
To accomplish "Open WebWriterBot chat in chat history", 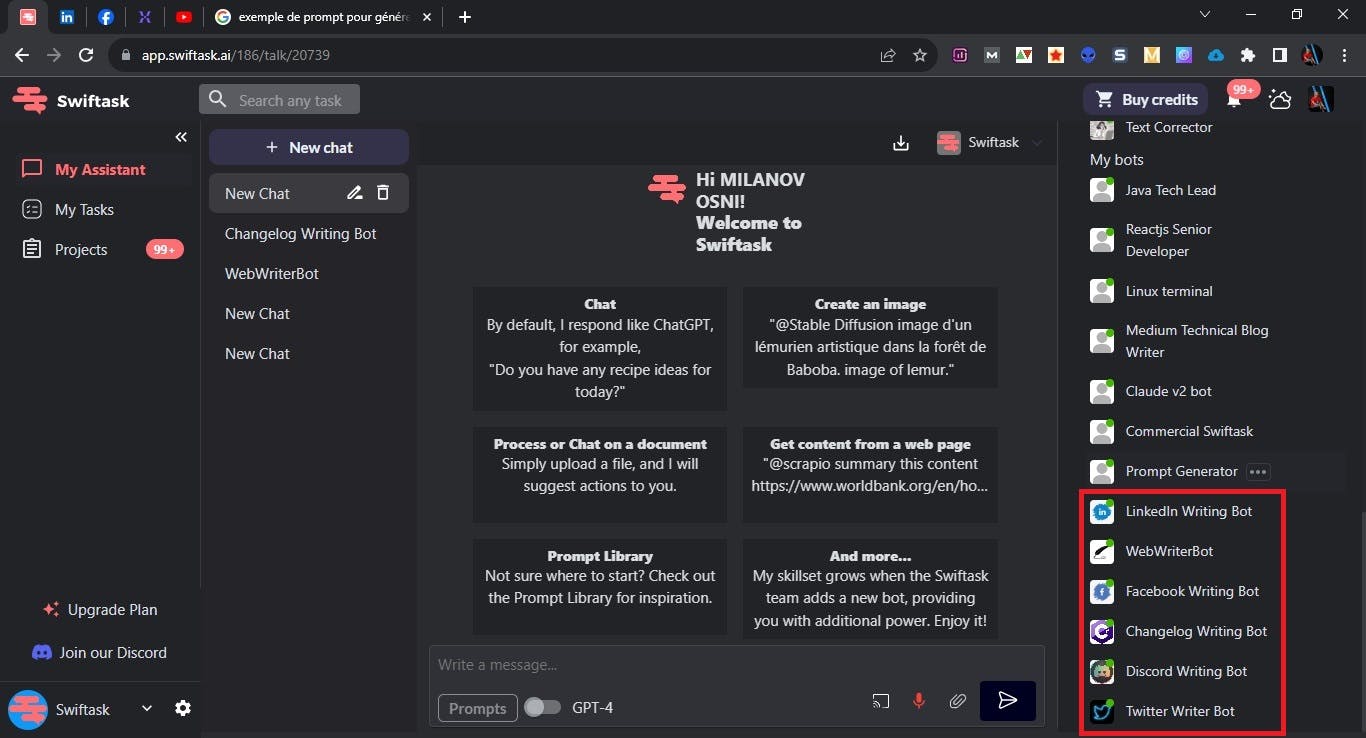I will click(272, 273).
